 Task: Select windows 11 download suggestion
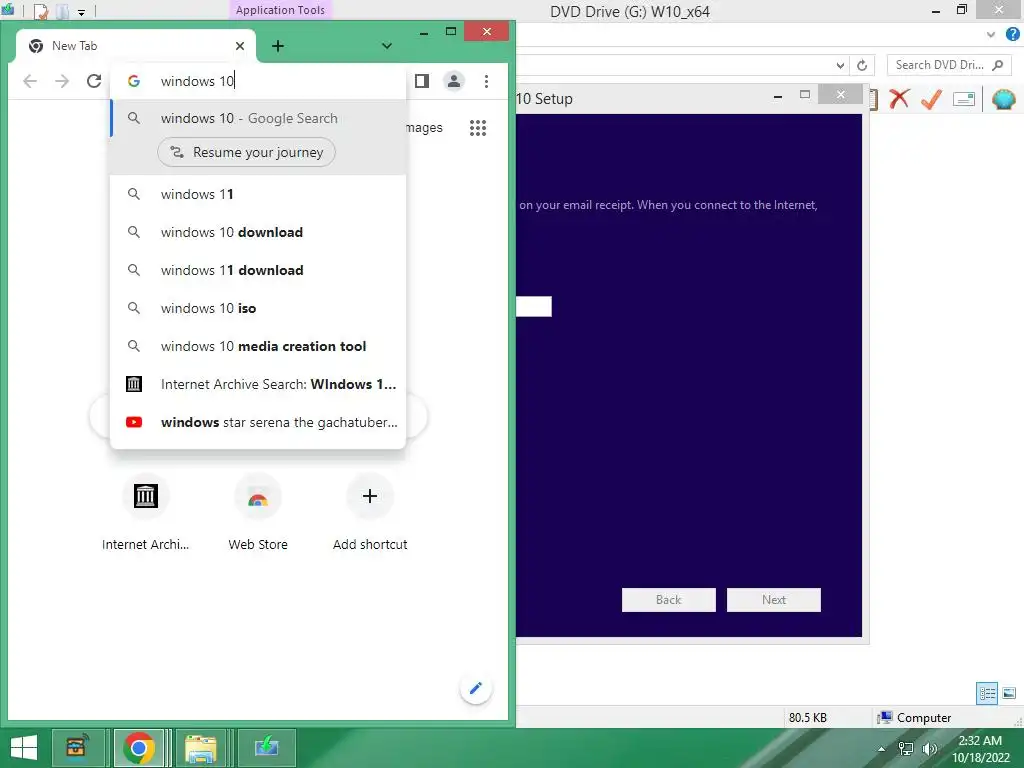pos(258,270)
